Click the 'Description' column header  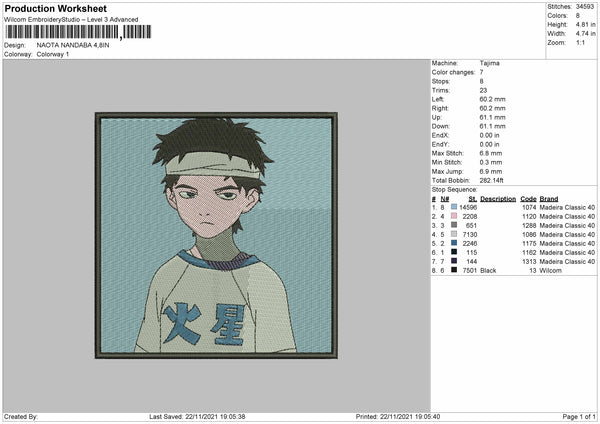498,199
